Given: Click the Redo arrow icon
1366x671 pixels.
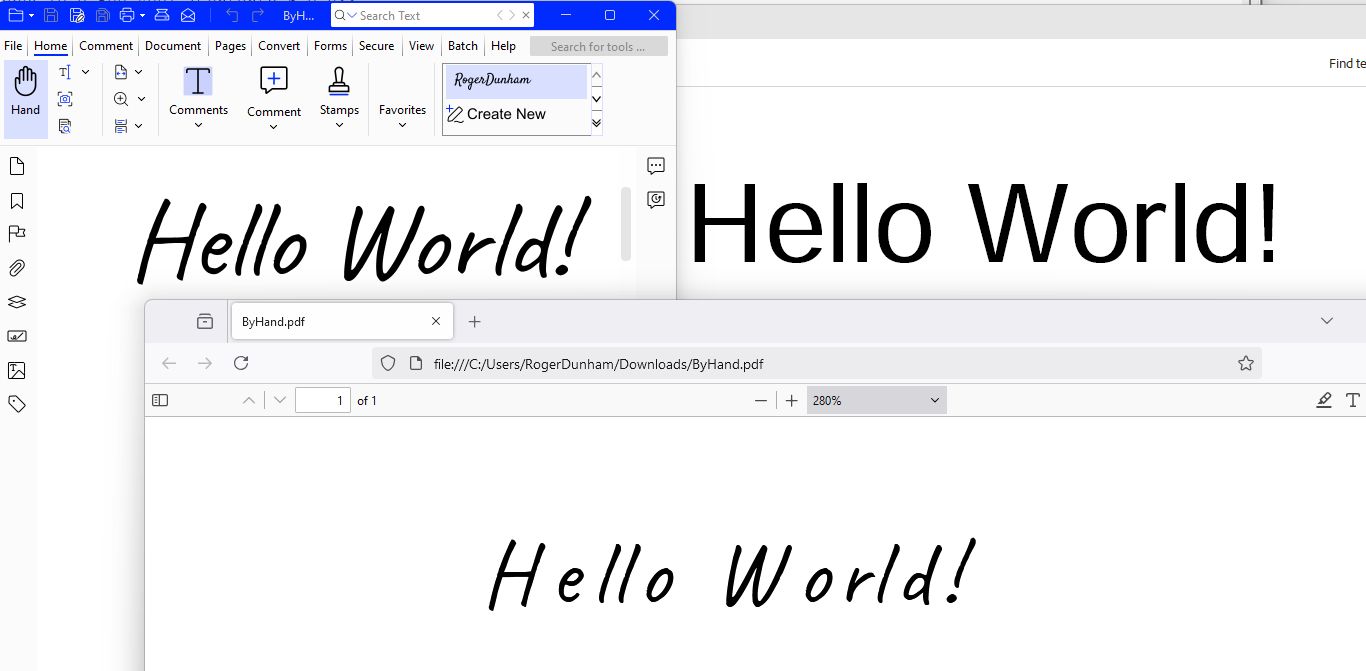Looking at the screenshot, I should pyautogui.click(x=258, y=15).
